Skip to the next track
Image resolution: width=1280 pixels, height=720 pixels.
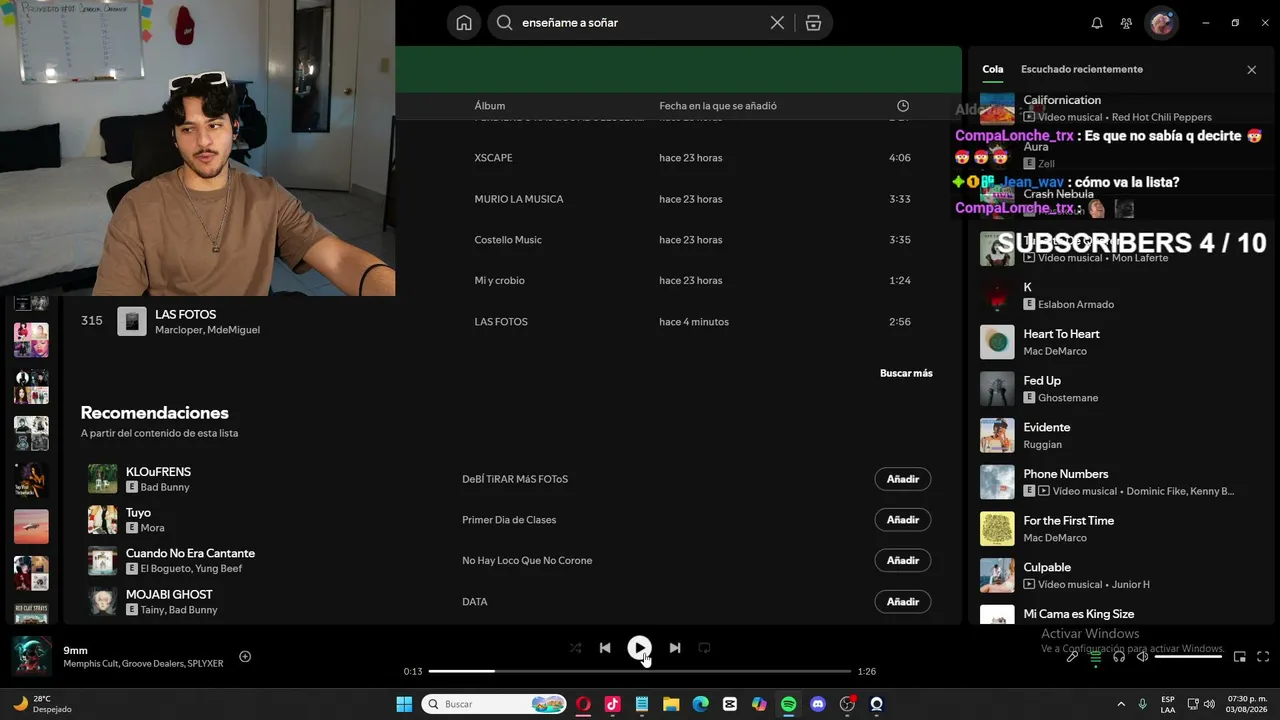coord(675,648)
